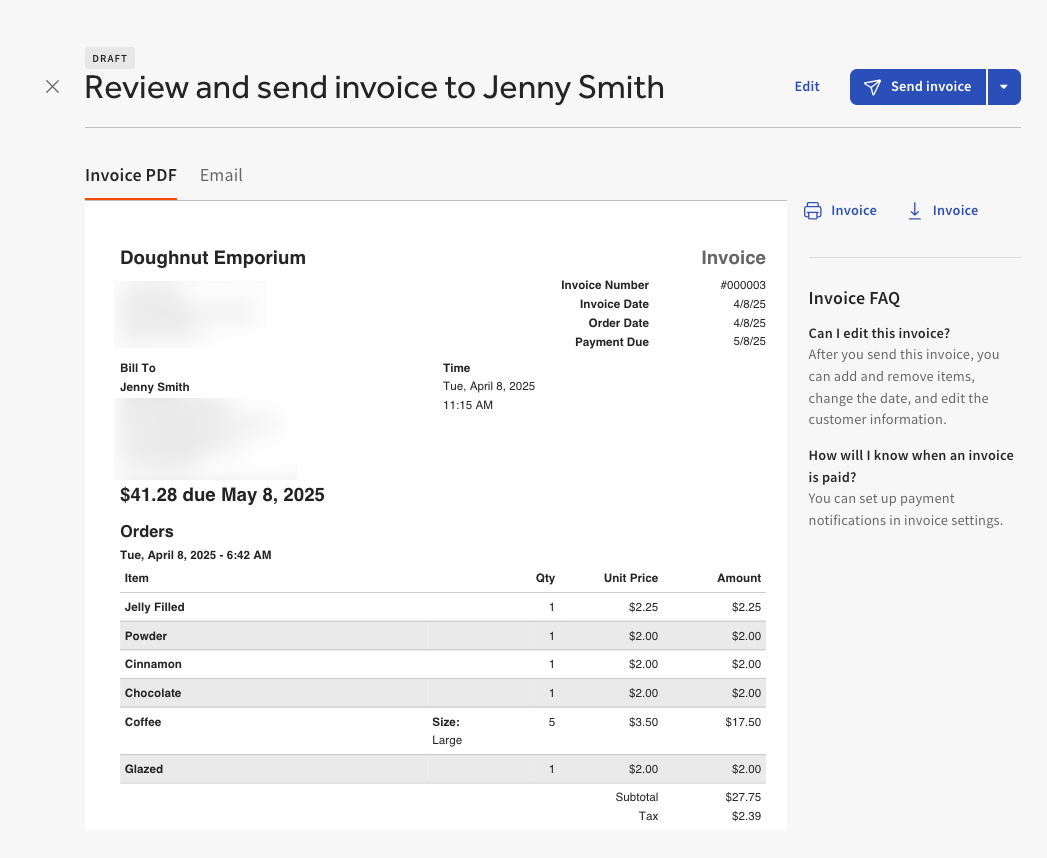This screenshot has width=1047, height=858.
Task: Dismiss the review screen via the X icon
Action: coord(52,87)
